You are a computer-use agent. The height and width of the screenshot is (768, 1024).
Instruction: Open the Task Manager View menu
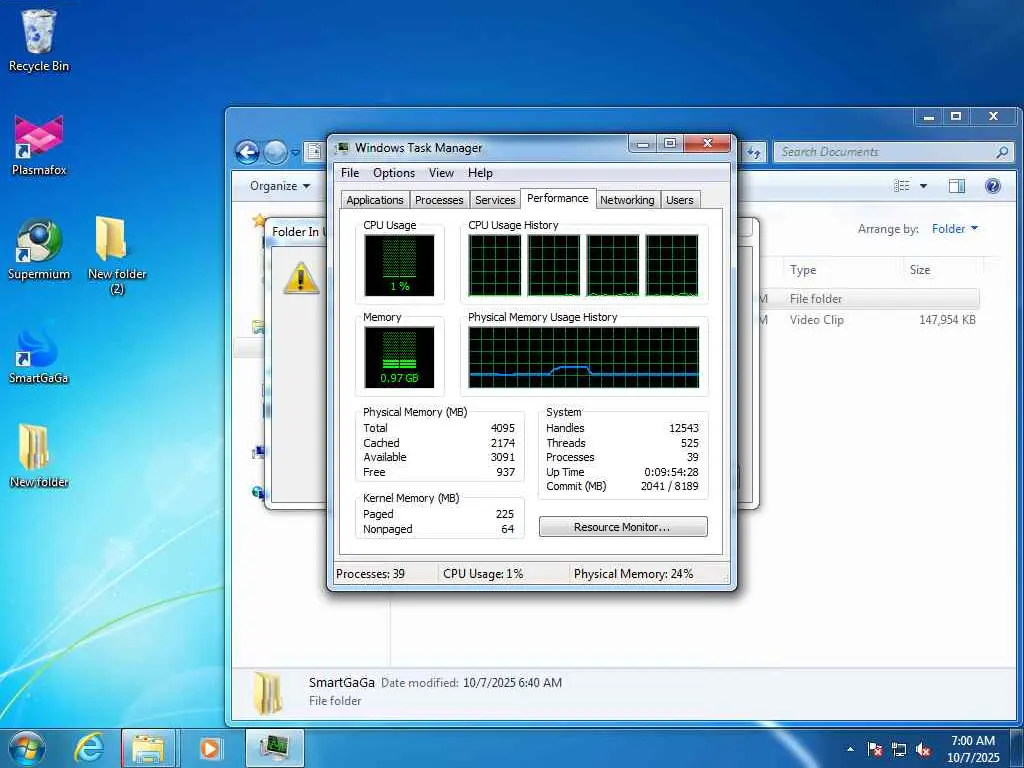pos(441,173)
